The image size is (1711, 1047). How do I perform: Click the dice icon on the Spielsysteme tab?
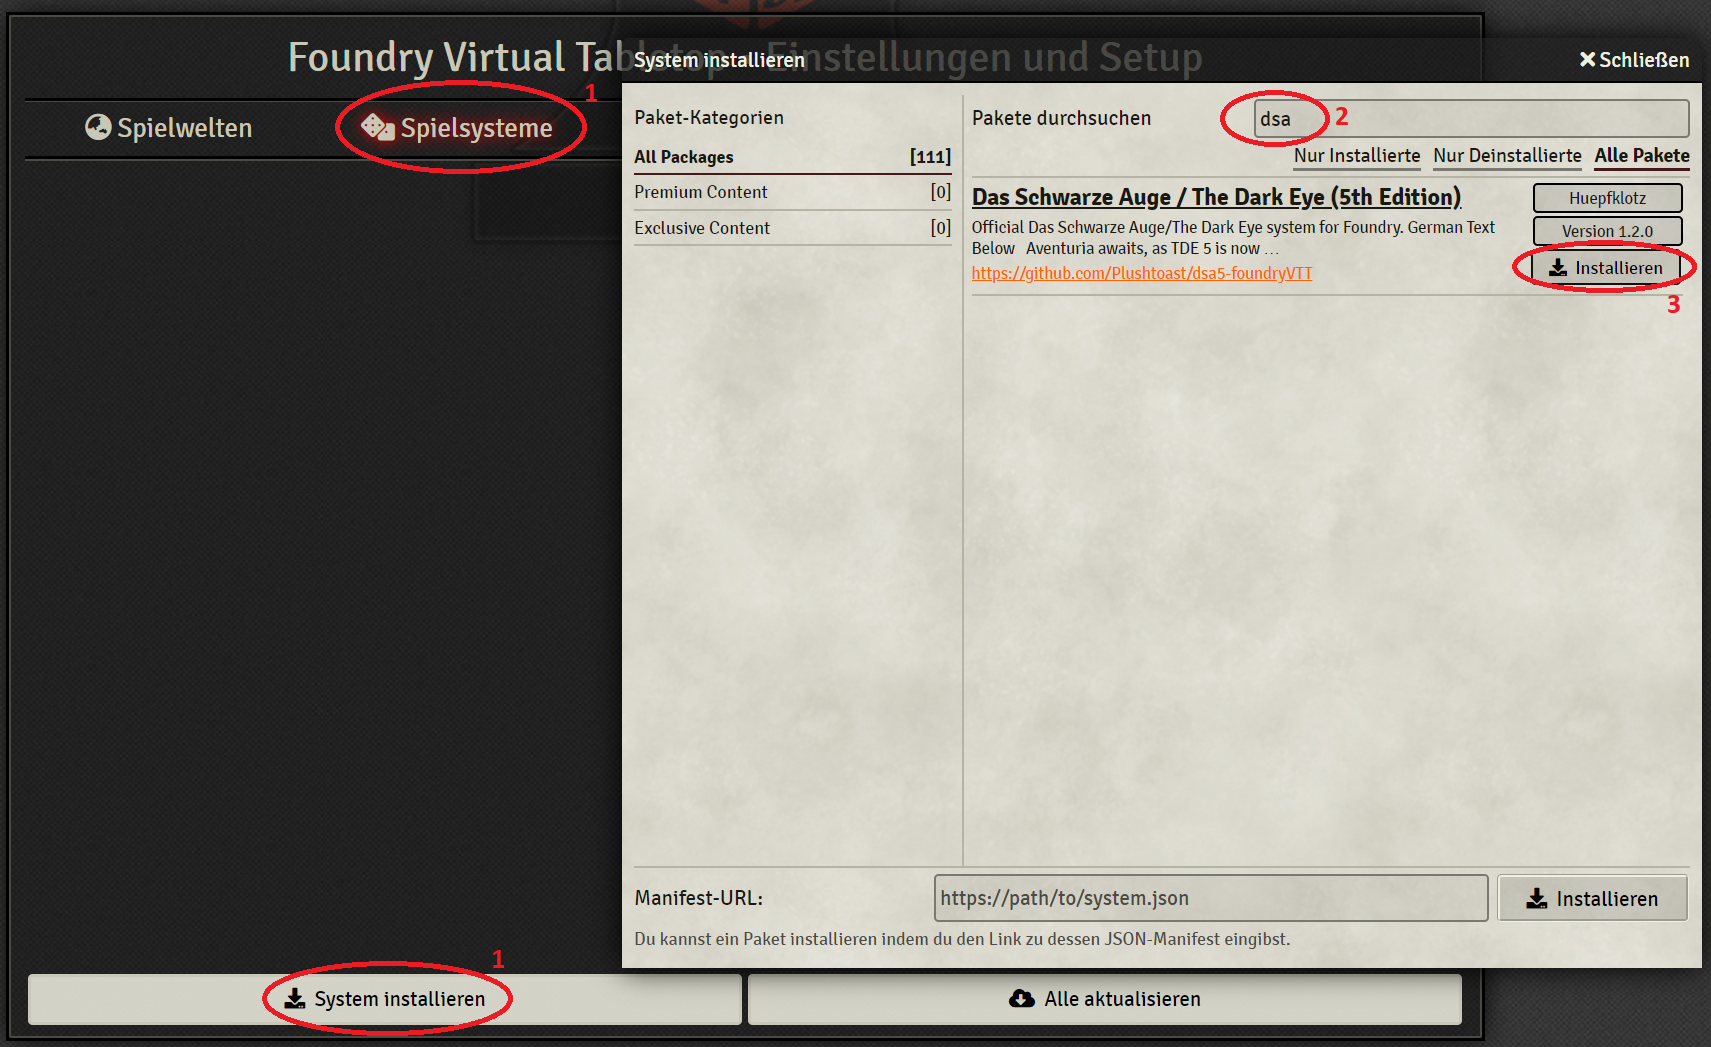coord(377,127)
